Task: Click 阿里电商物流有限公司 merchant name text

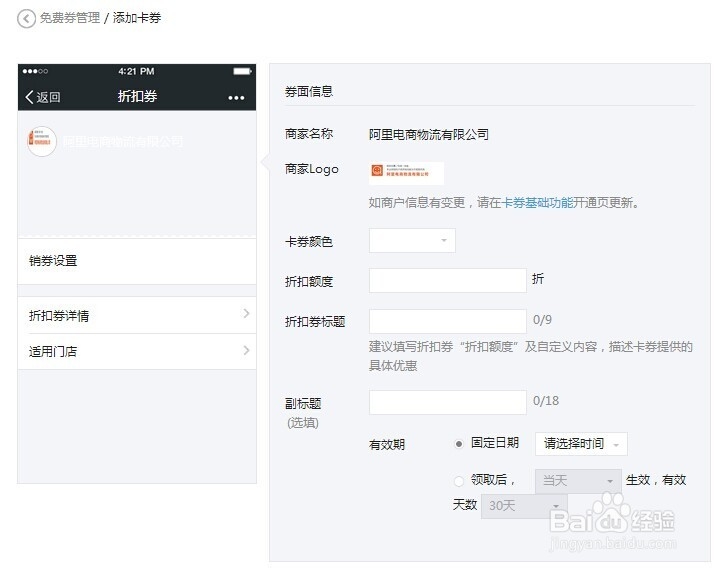Action: [429, 135]
